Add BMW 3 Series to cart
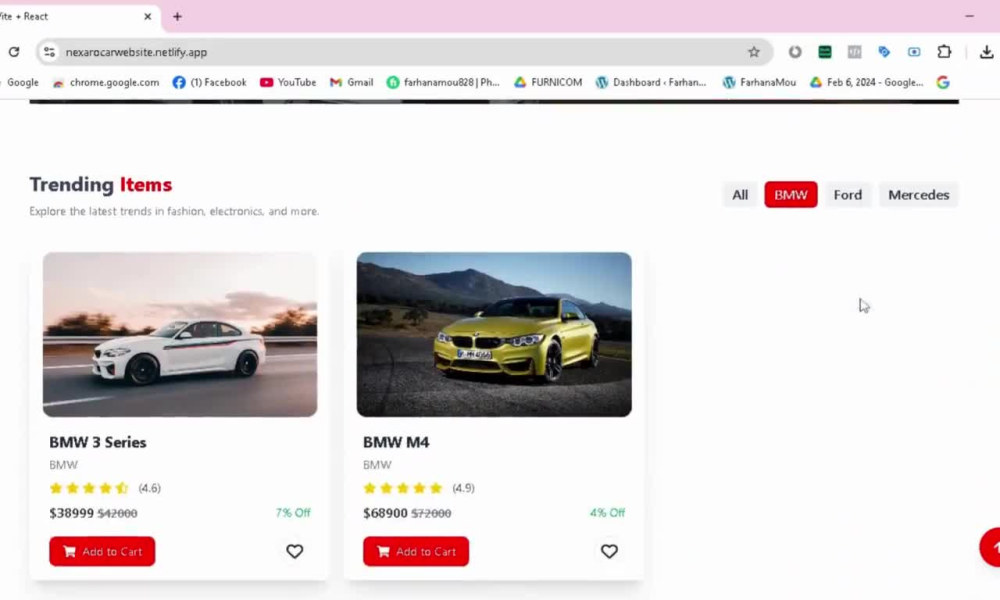This screenshot has height=600, width=1000. 102,551
